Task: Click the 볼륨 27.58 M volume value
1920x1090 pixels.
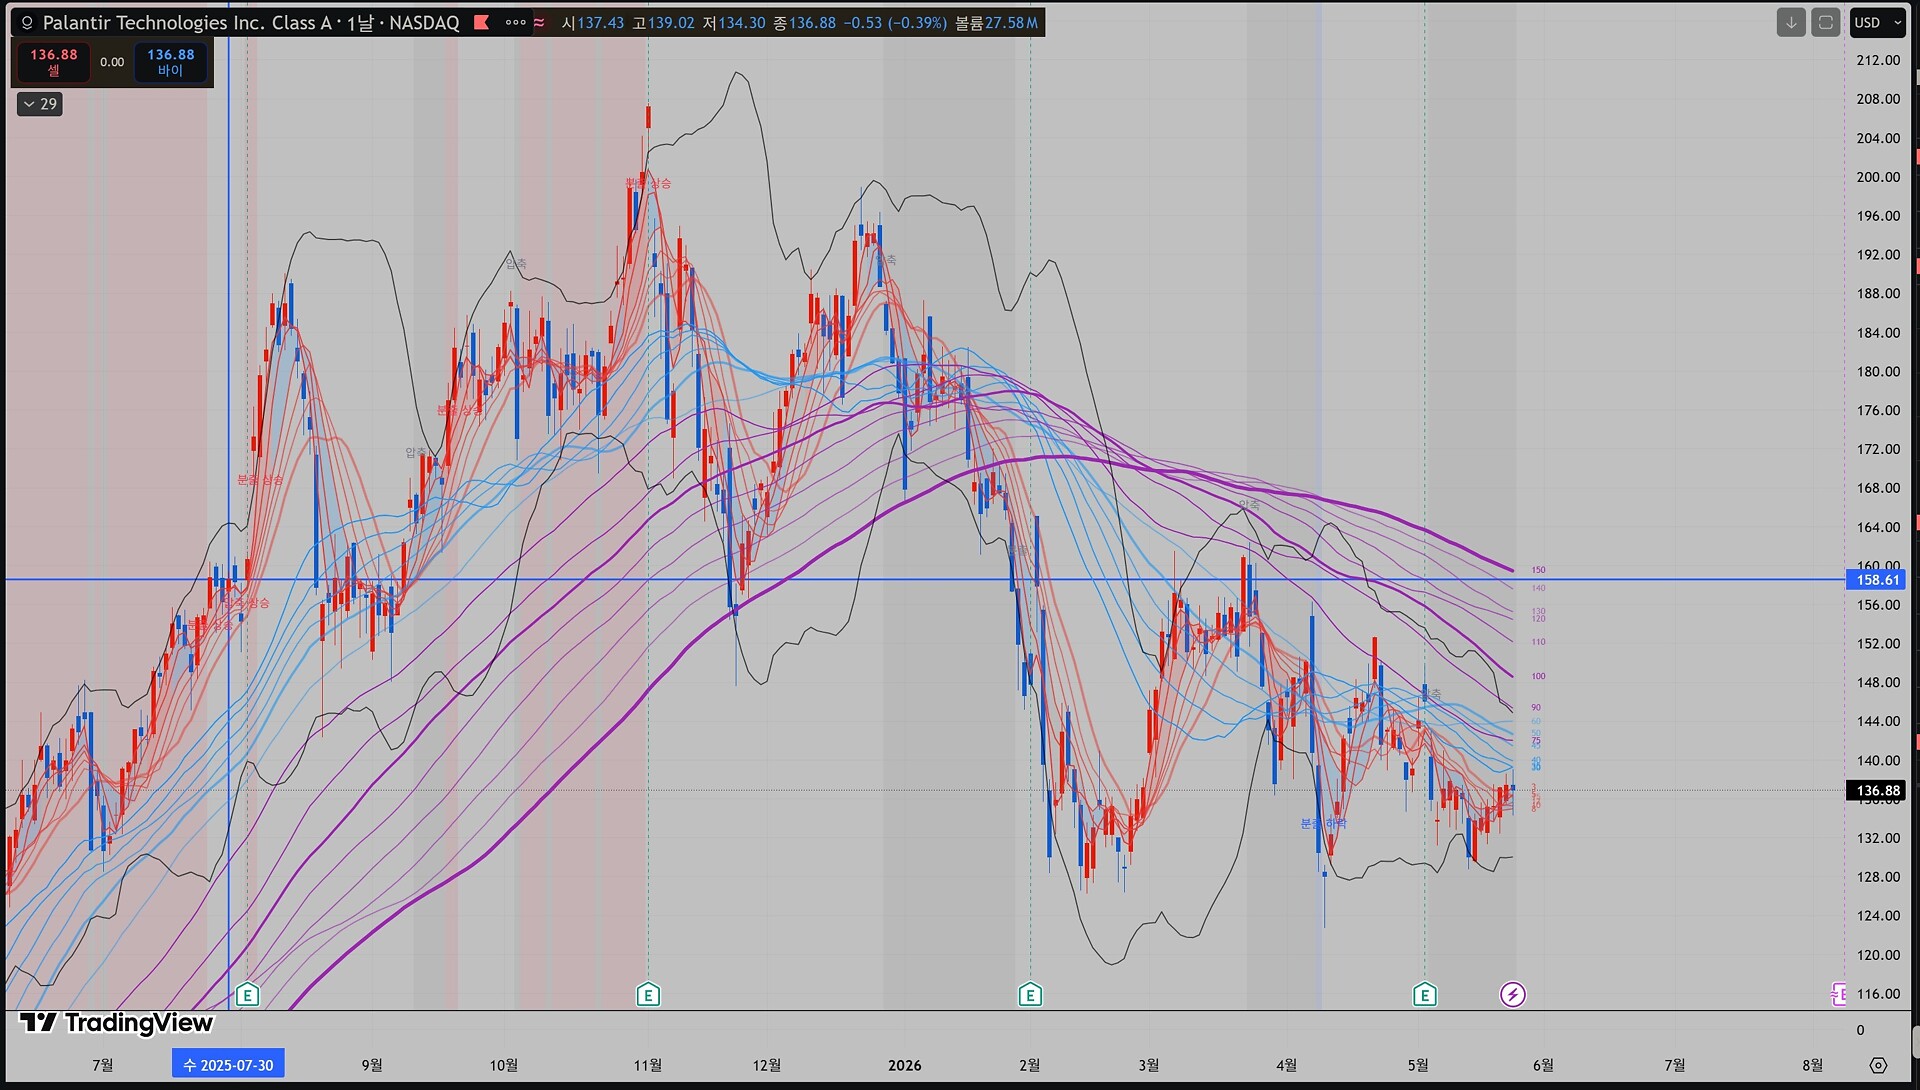Action: (996, 23)
